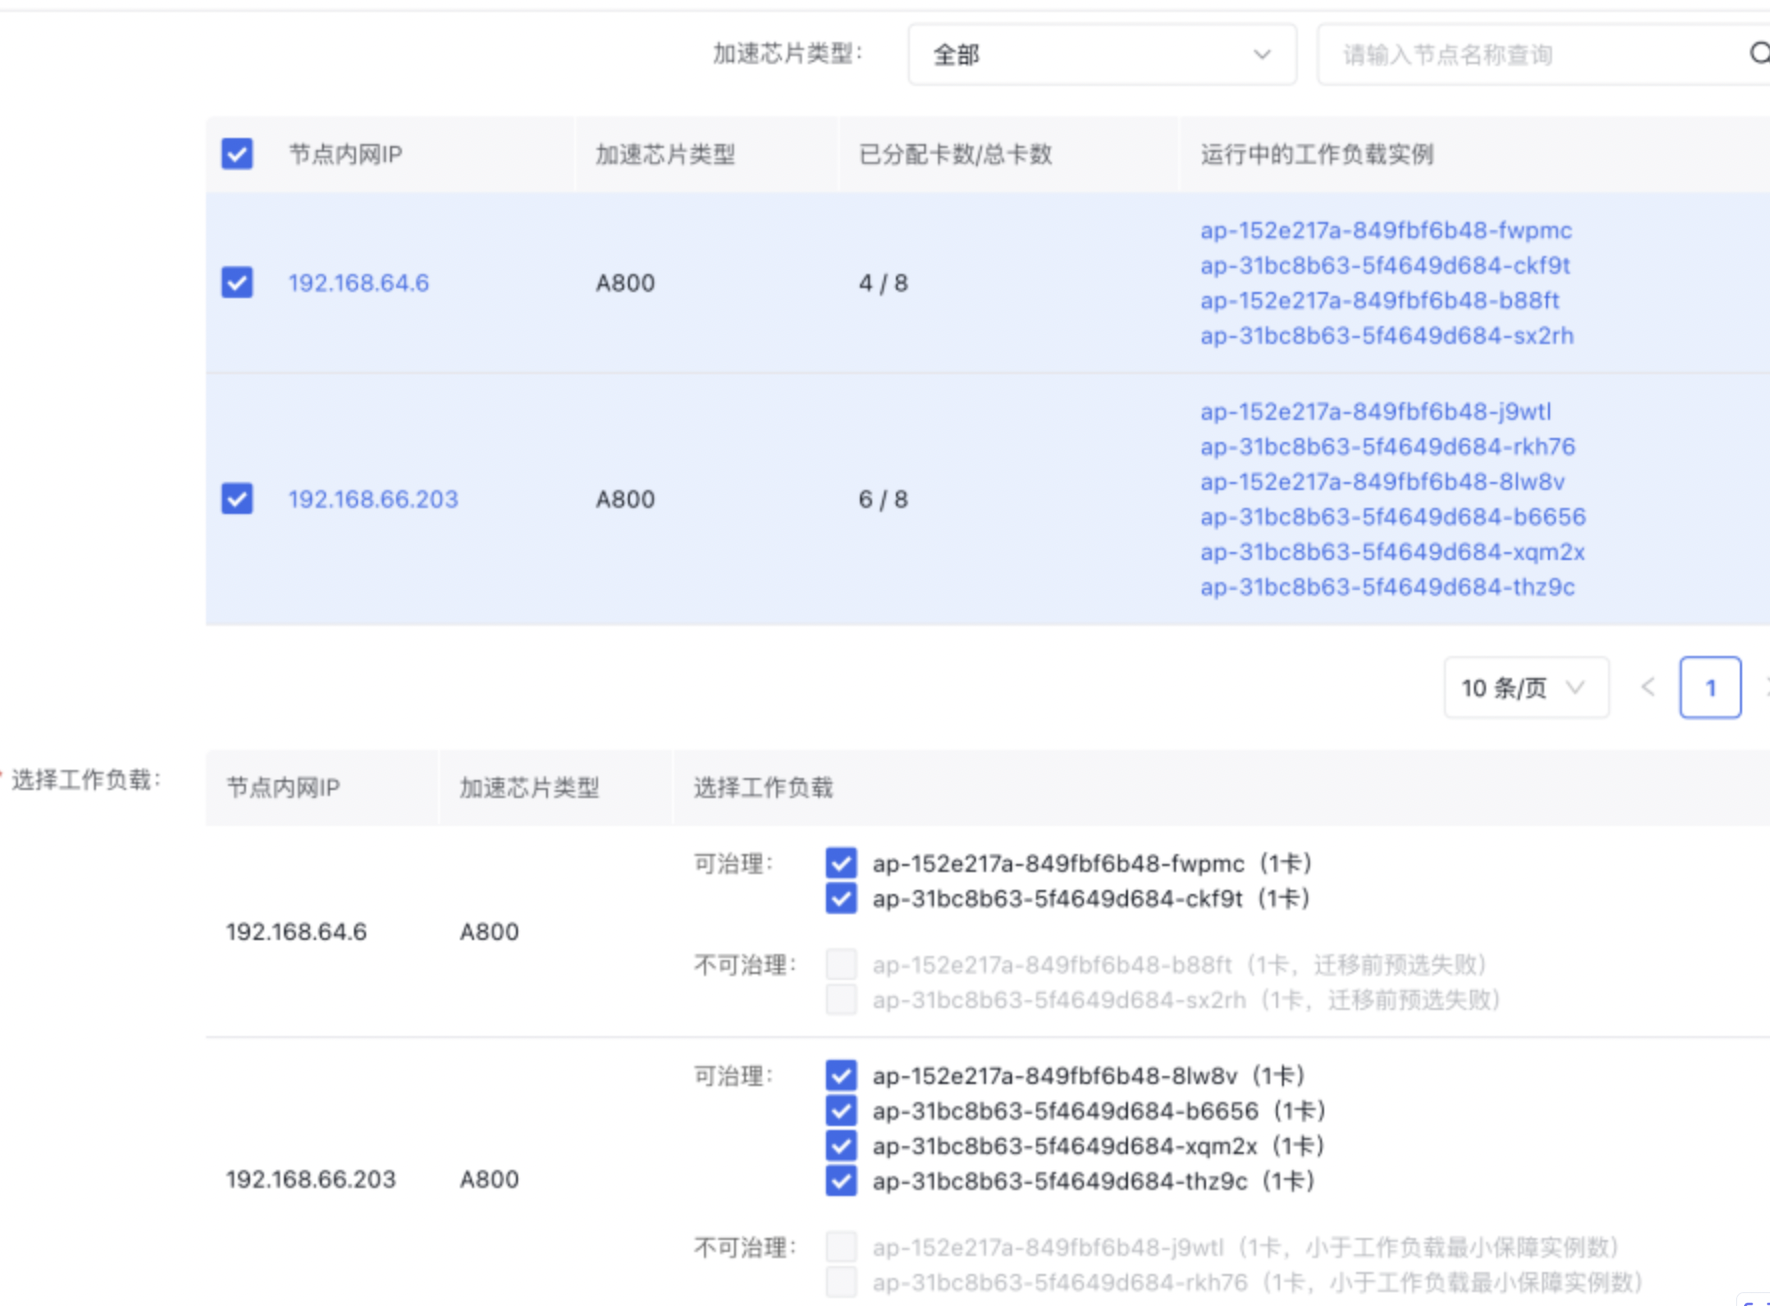Uncheck workload ap-152e217a-849fbf6b48-fwpmc (1卡)

coord(840,863)
